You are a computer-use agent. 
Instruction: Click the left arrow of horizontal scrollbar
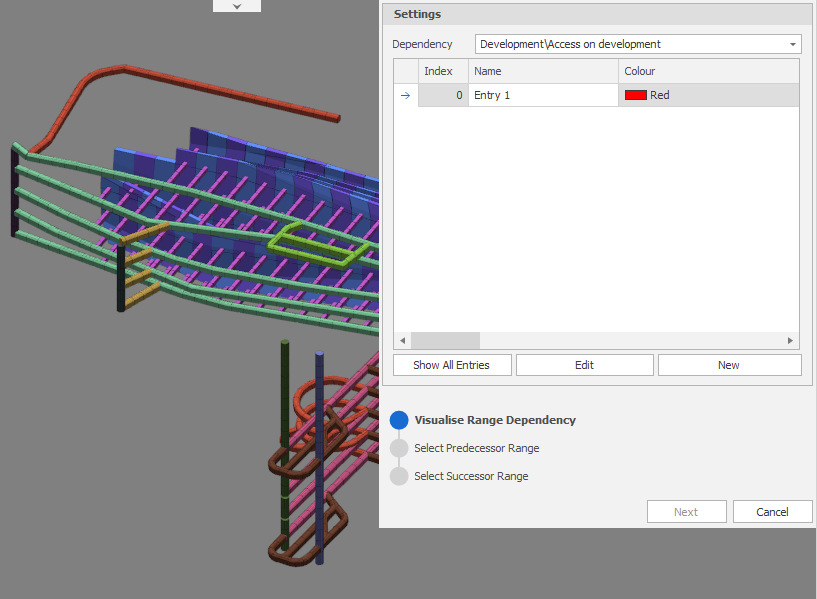402,340
